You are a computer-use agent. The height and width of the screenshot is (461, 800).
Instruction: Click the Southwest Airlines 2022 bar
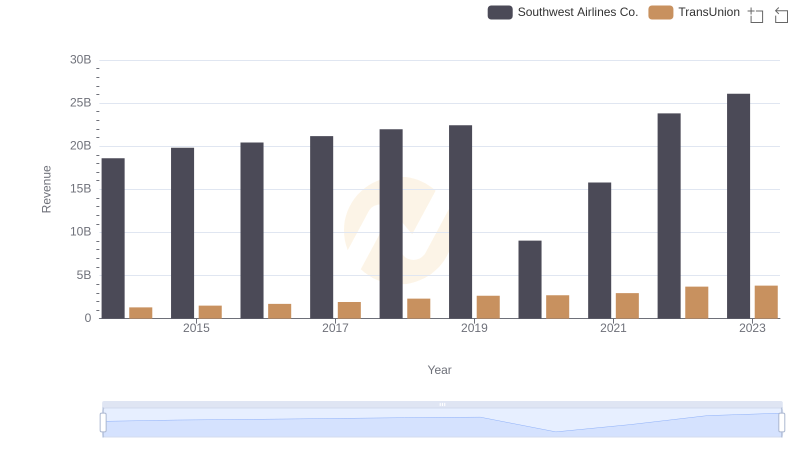669,216
